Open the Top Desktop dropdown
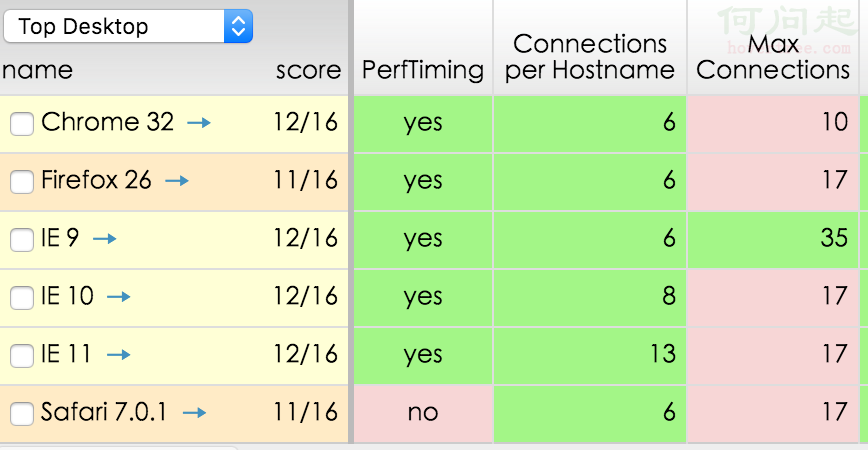The image size is (868, 450). pos(128,27)
